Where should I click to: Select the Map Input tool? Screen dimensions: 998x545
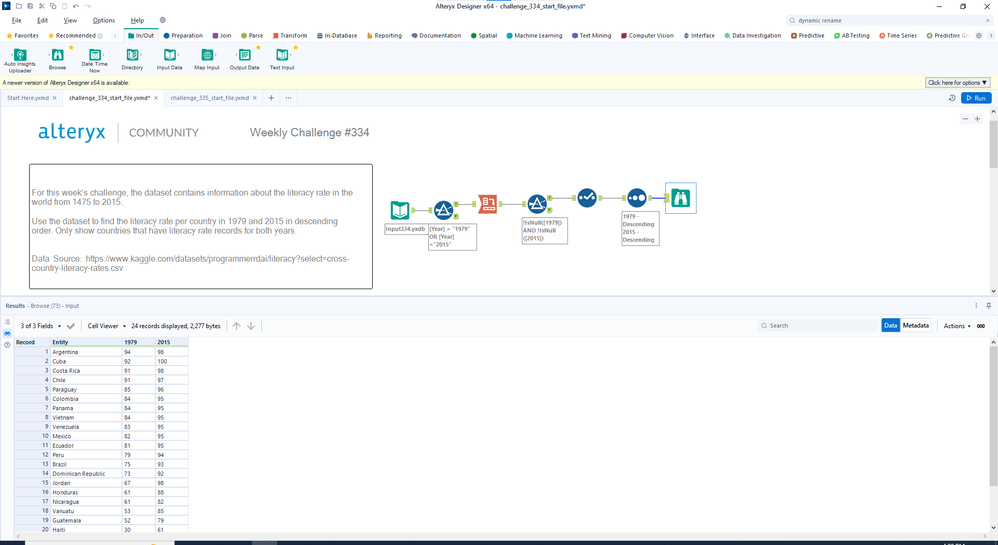(x=207, y=59)
